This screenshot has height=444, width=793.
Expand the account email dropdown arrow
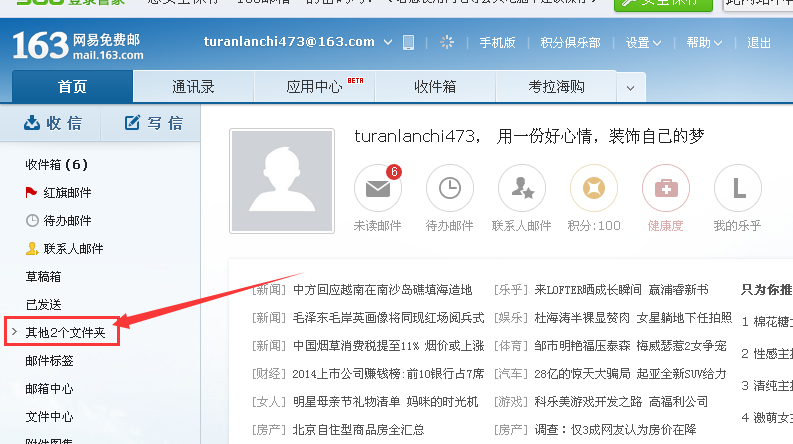388,42
